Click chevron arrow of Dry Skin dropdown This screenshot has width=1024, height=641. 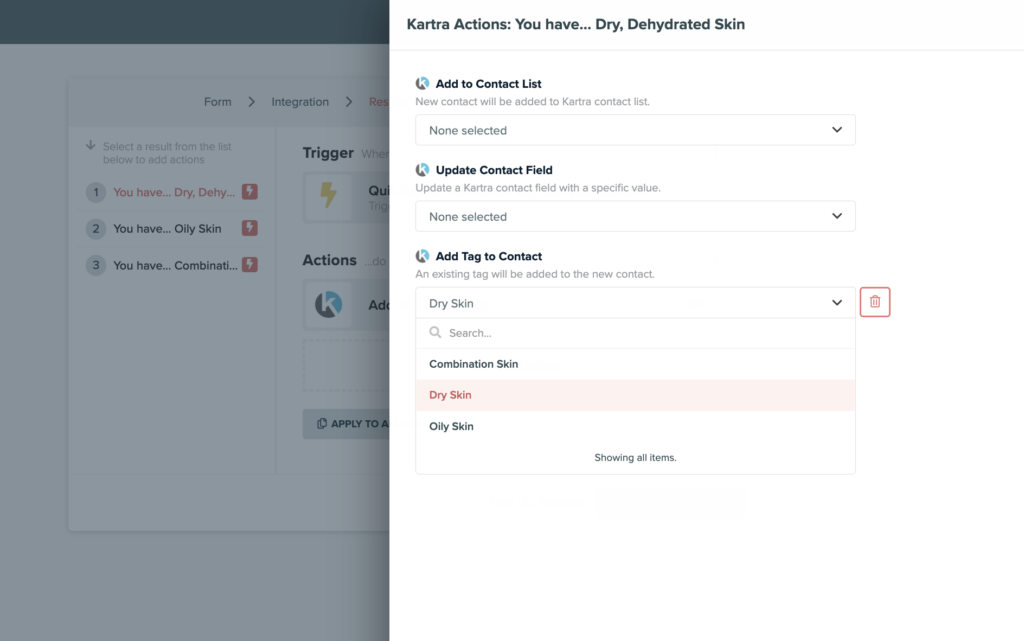[x=837, y=303]
